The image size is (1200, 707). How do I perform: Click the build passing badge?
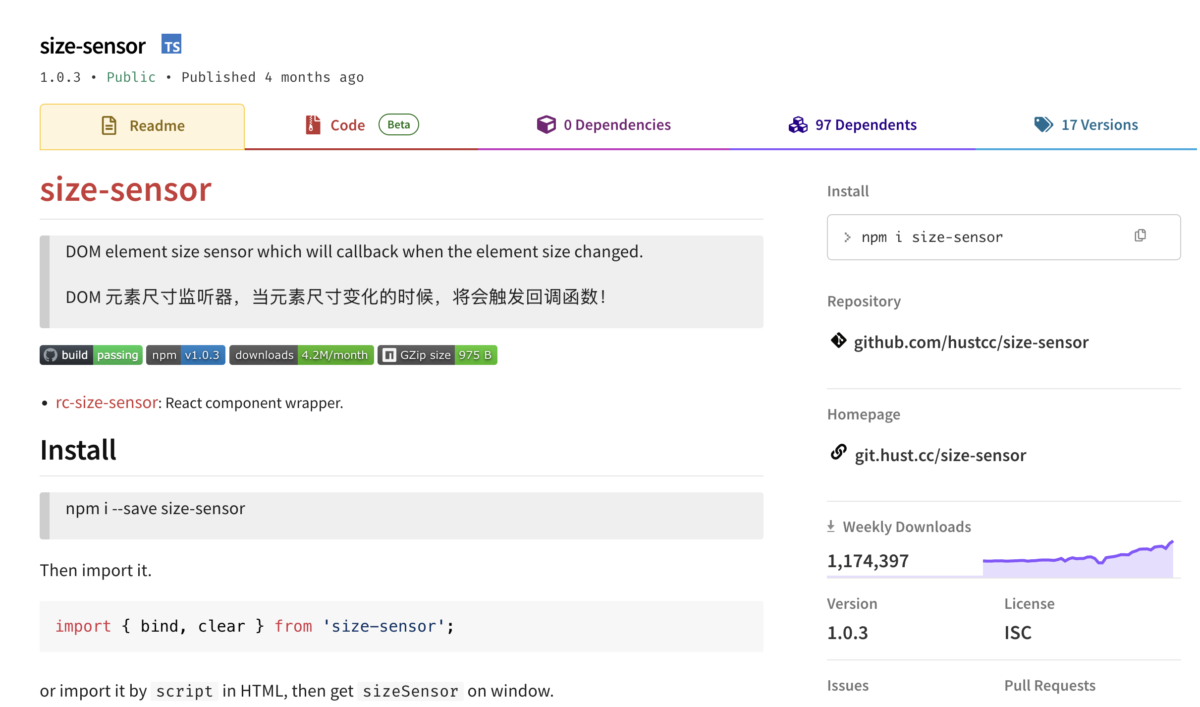pos(91,355)
